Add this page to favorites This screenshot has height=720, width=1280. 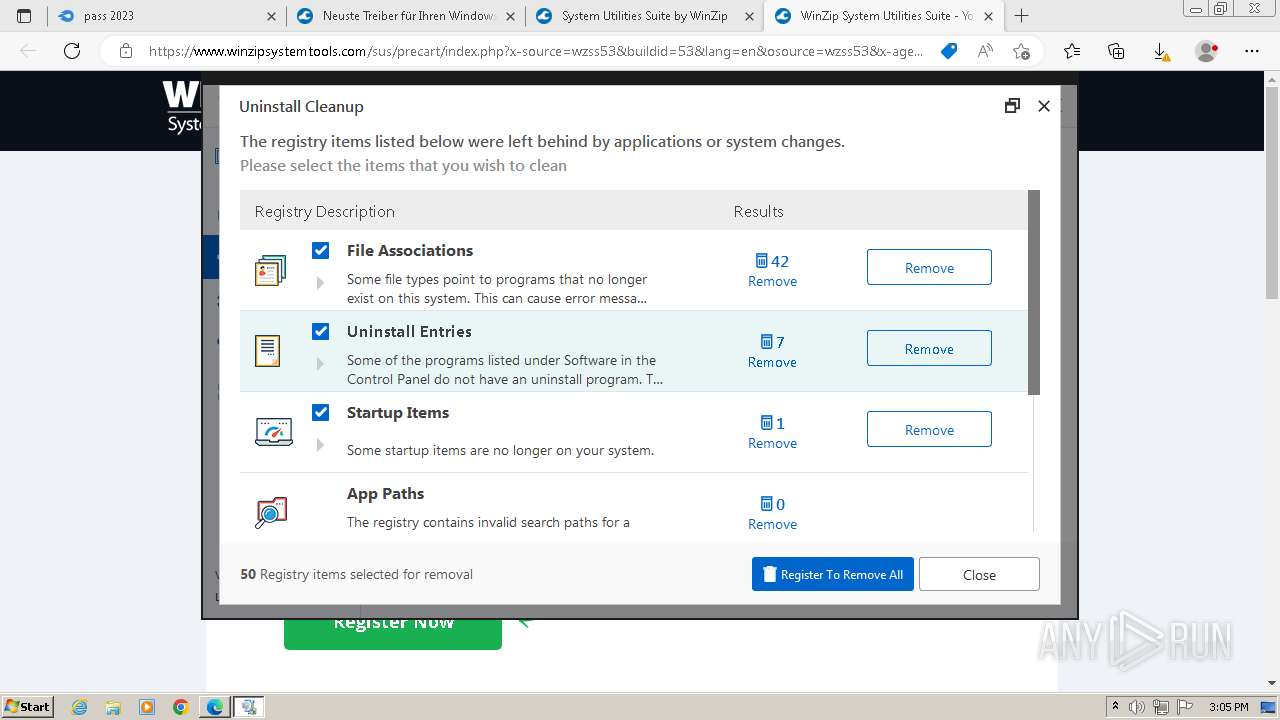[1021, 51]
